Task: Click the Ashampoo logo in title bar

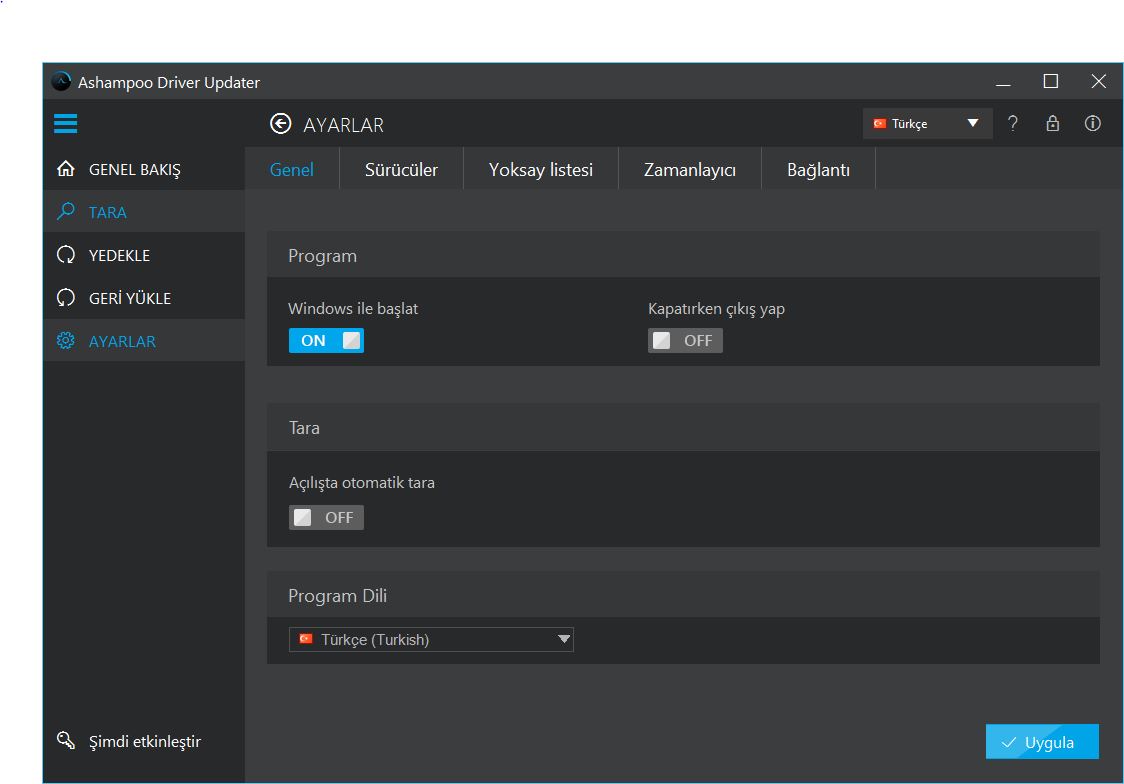Action: [62, 82]
